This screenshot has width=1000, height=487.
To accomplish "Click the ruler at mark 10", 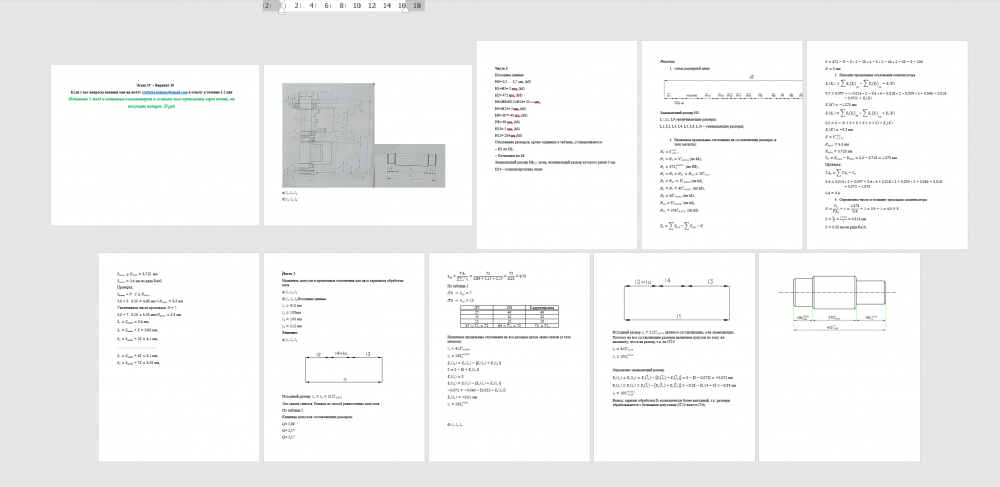I will tap(358, 6).
